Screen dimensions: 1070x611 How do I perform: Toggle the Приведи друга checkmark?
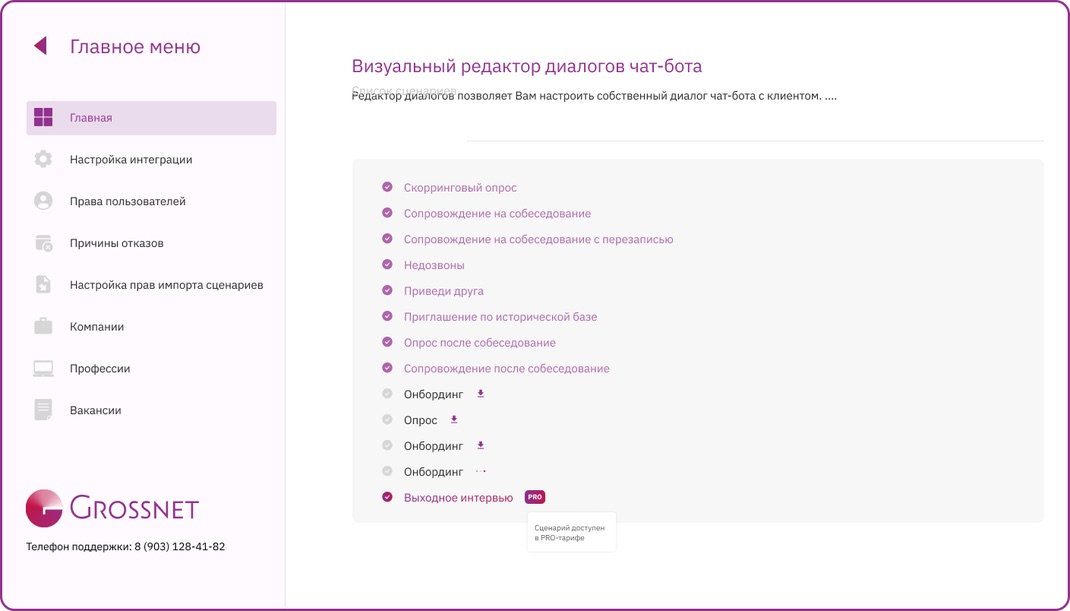pyautogui.click(x=387, y=290)
